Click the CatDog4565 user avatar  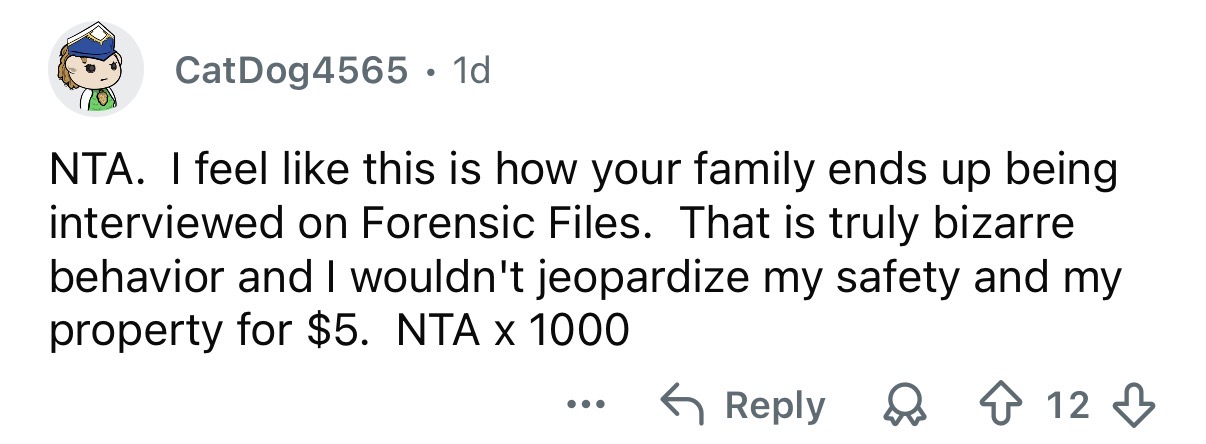pos(96,69)
